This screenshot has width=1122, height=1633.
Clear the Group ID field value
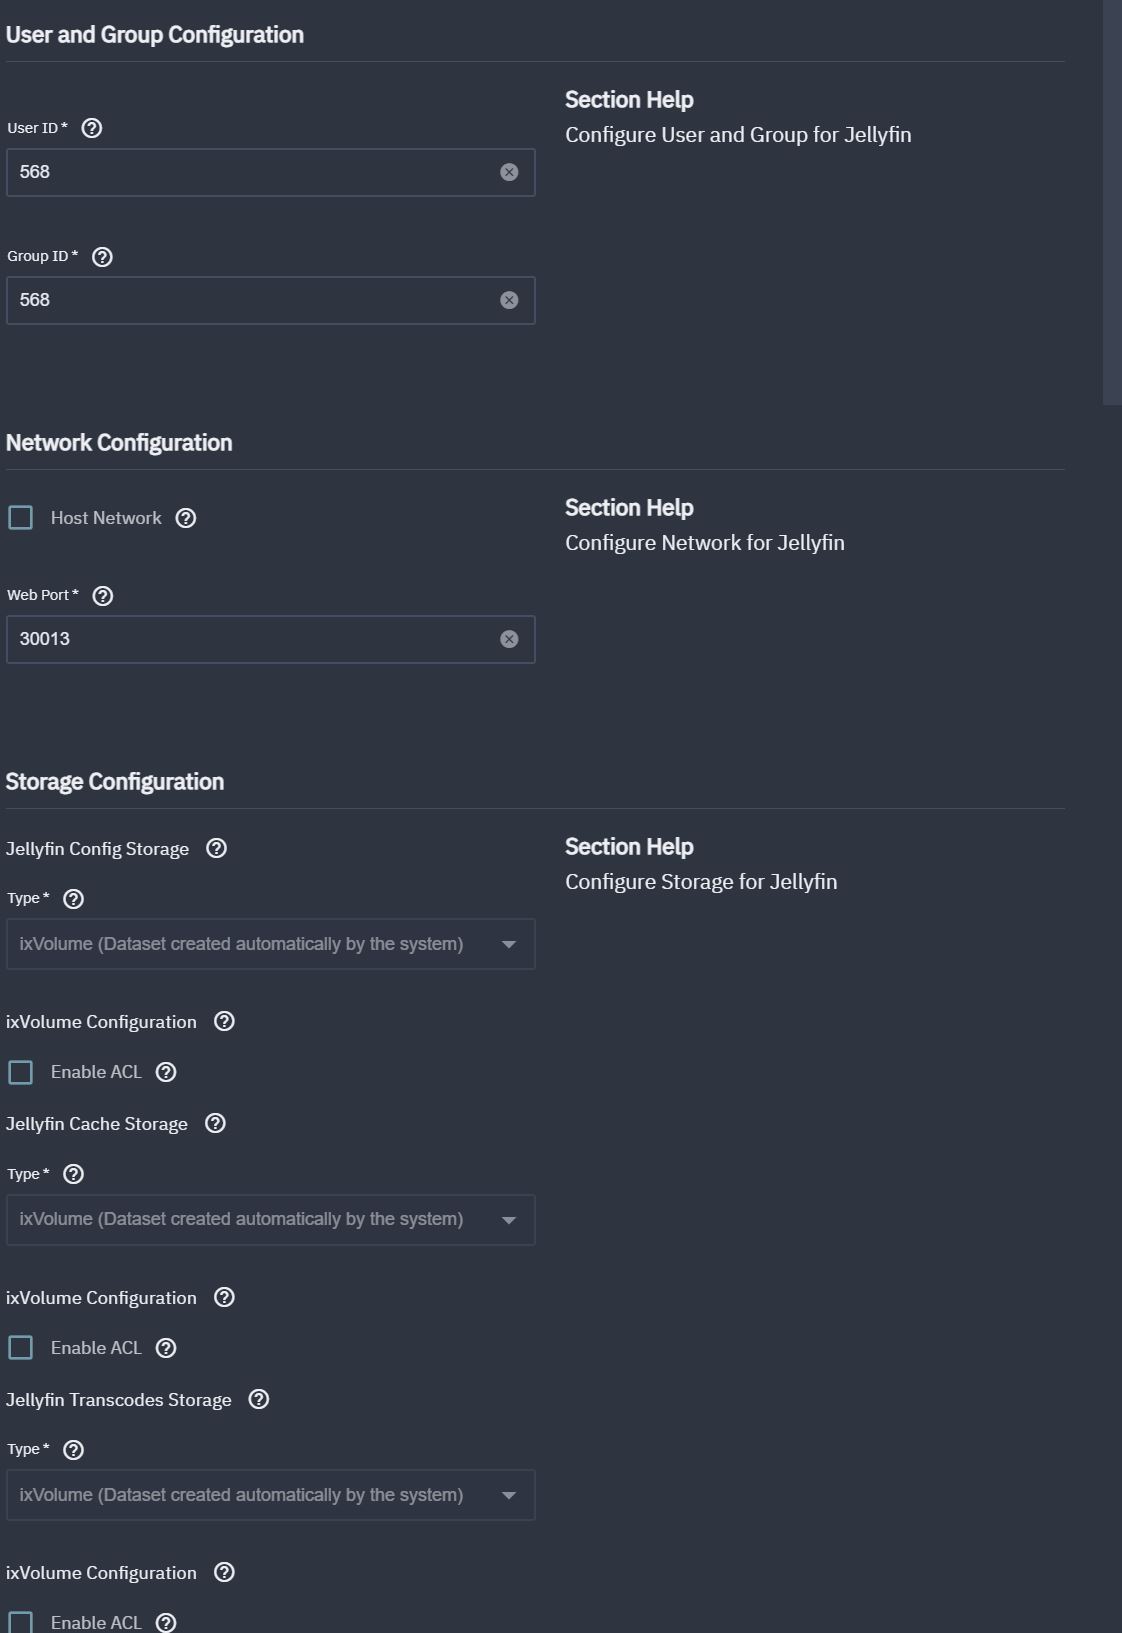[509, 300]
